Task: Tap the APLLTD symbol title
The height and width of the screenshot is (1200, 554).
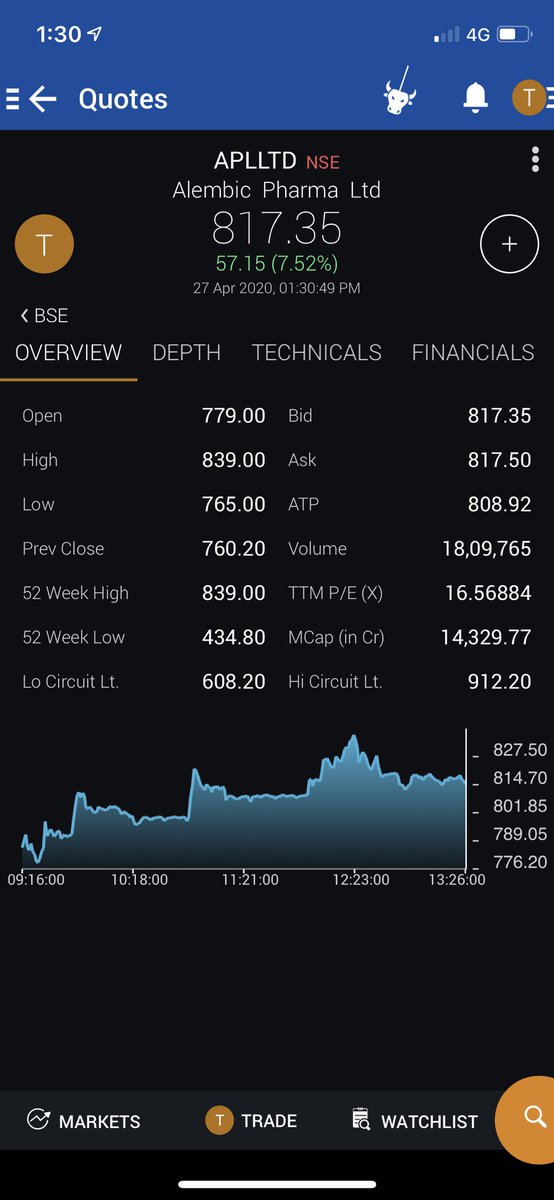Action: [x=256, y=160]
